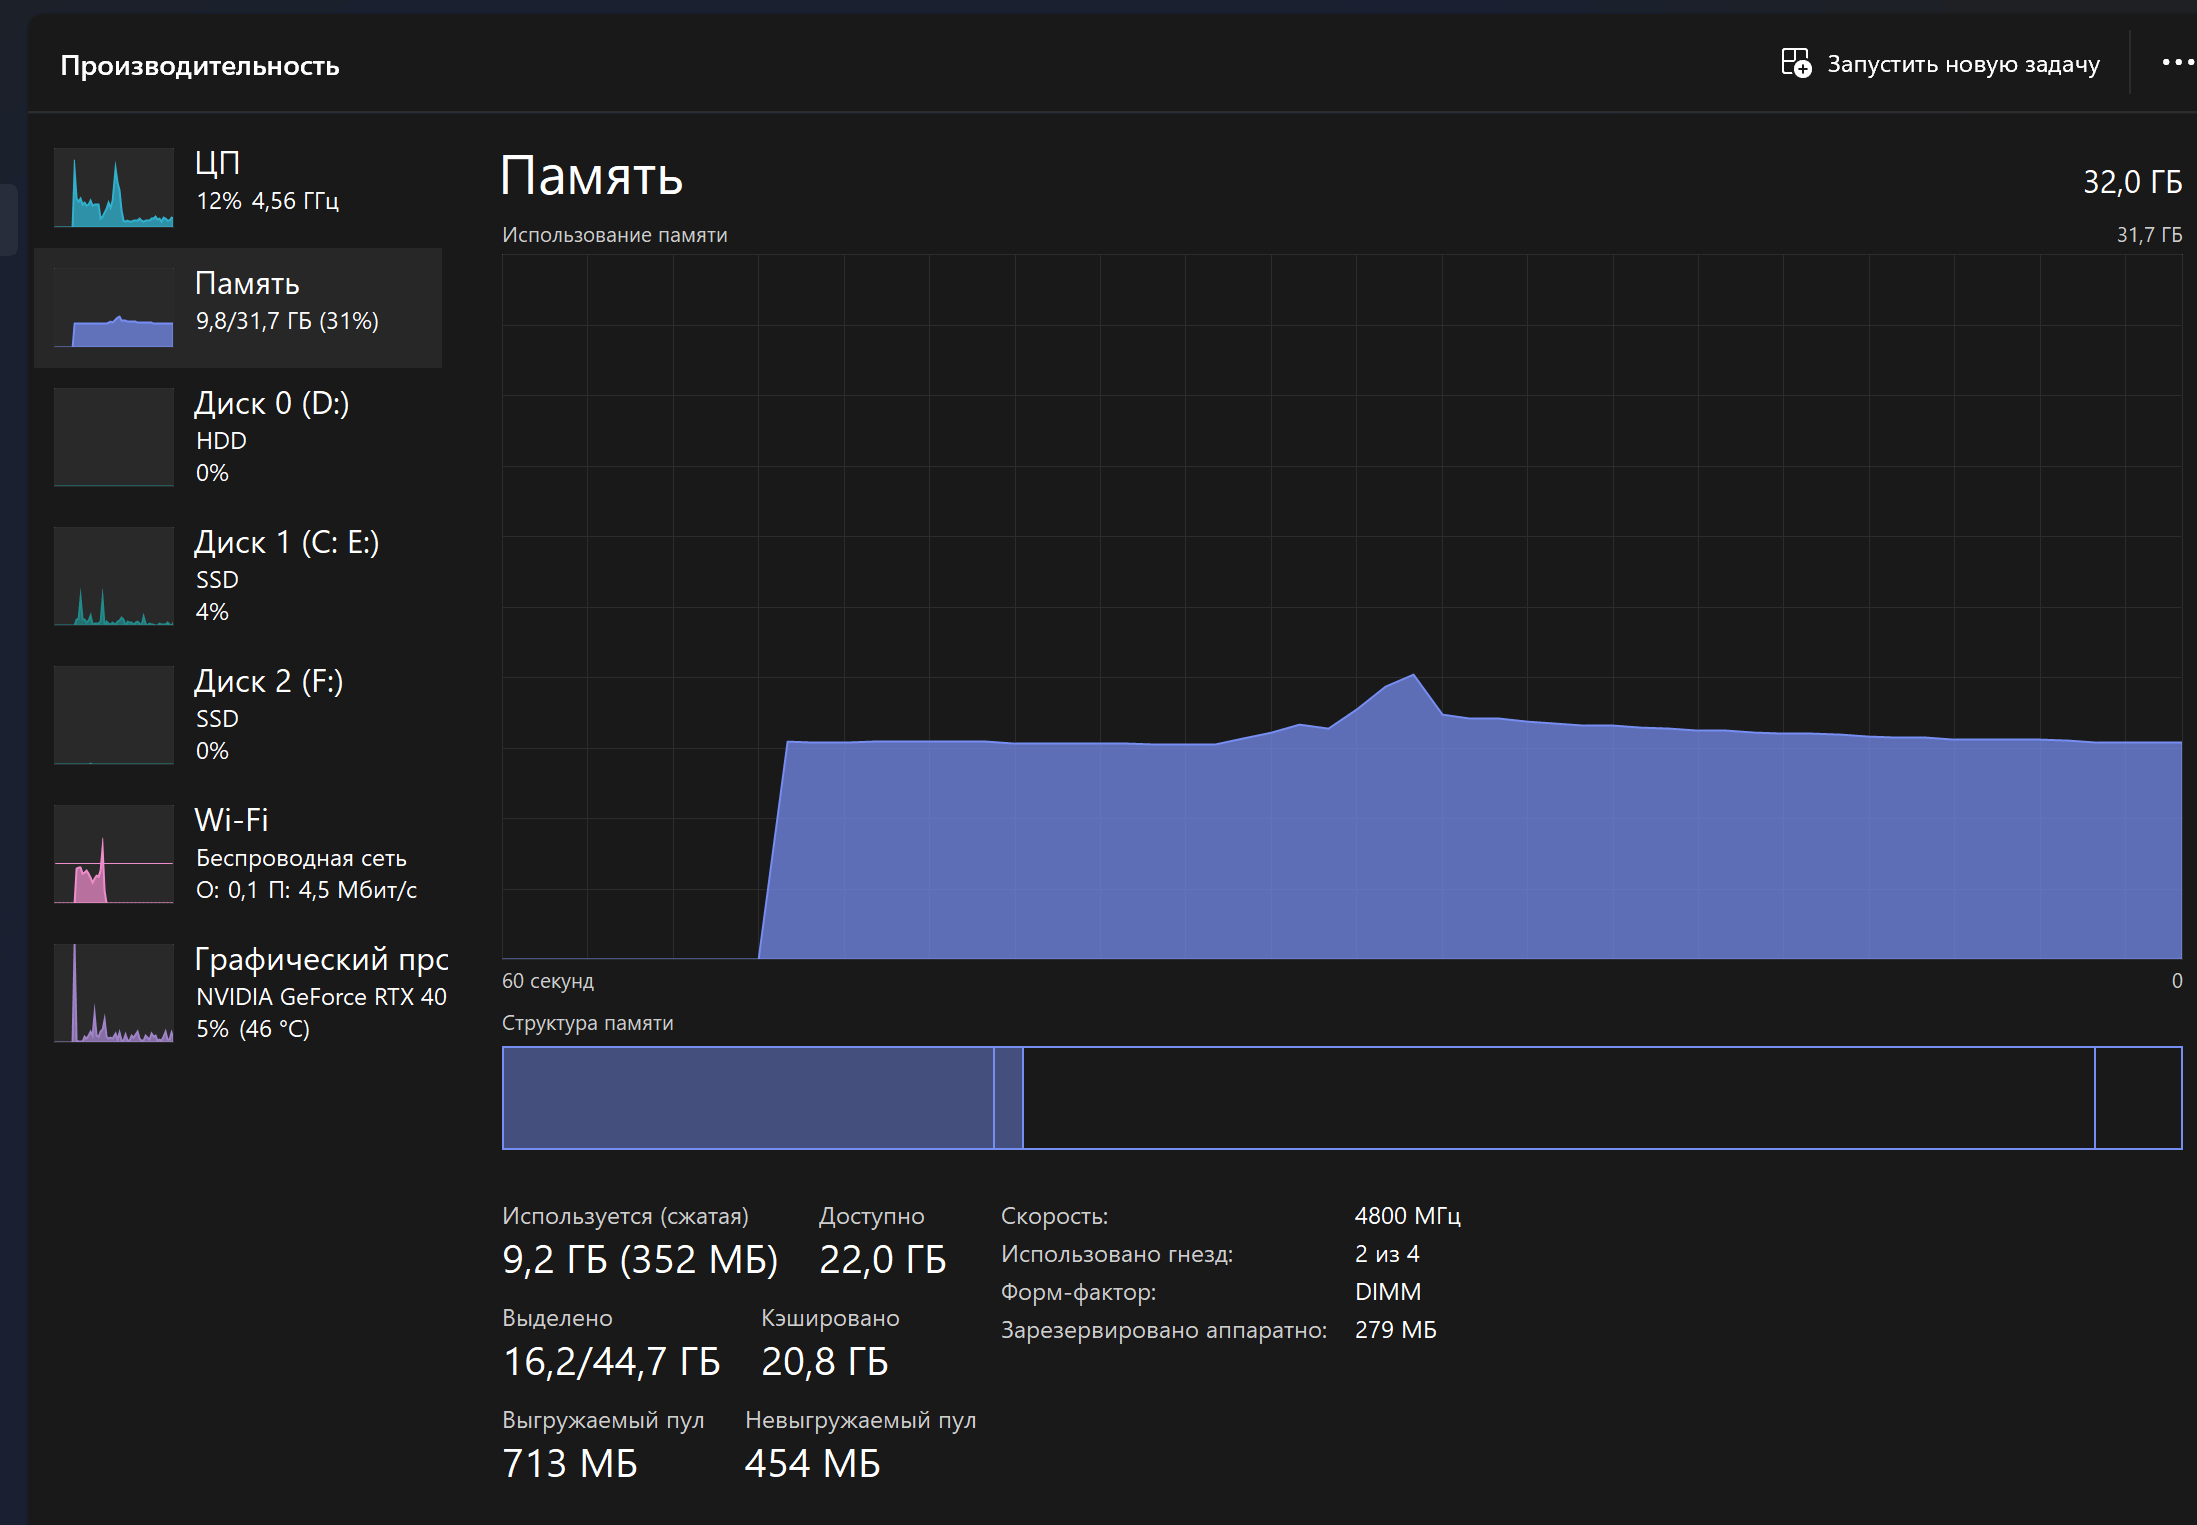
Task: Click the '31,7 ГБ' graph maximum label
Action: [2149, 235]
